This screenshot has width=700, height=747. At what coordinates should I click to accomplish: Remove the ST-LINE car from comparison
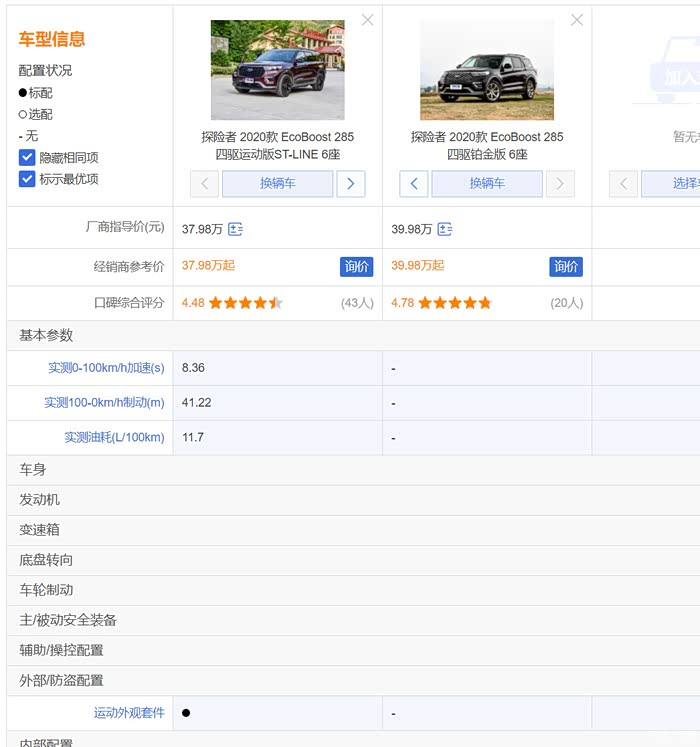pos(367,20)
